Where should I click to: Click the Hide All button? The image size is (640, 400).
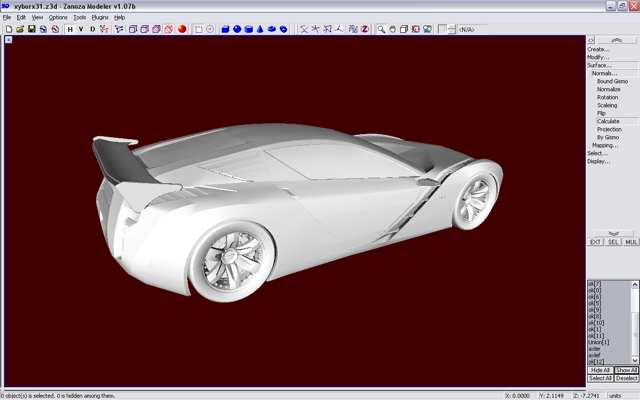[x=600, y=370]
